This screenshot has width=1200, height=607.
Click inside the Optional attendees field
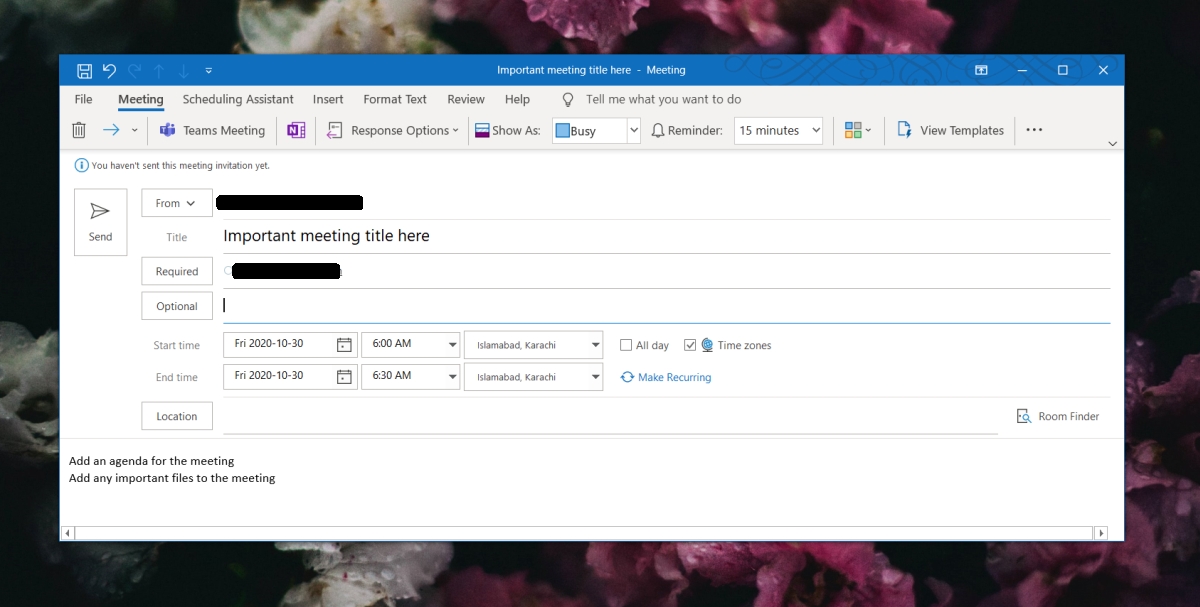point(666,306)
